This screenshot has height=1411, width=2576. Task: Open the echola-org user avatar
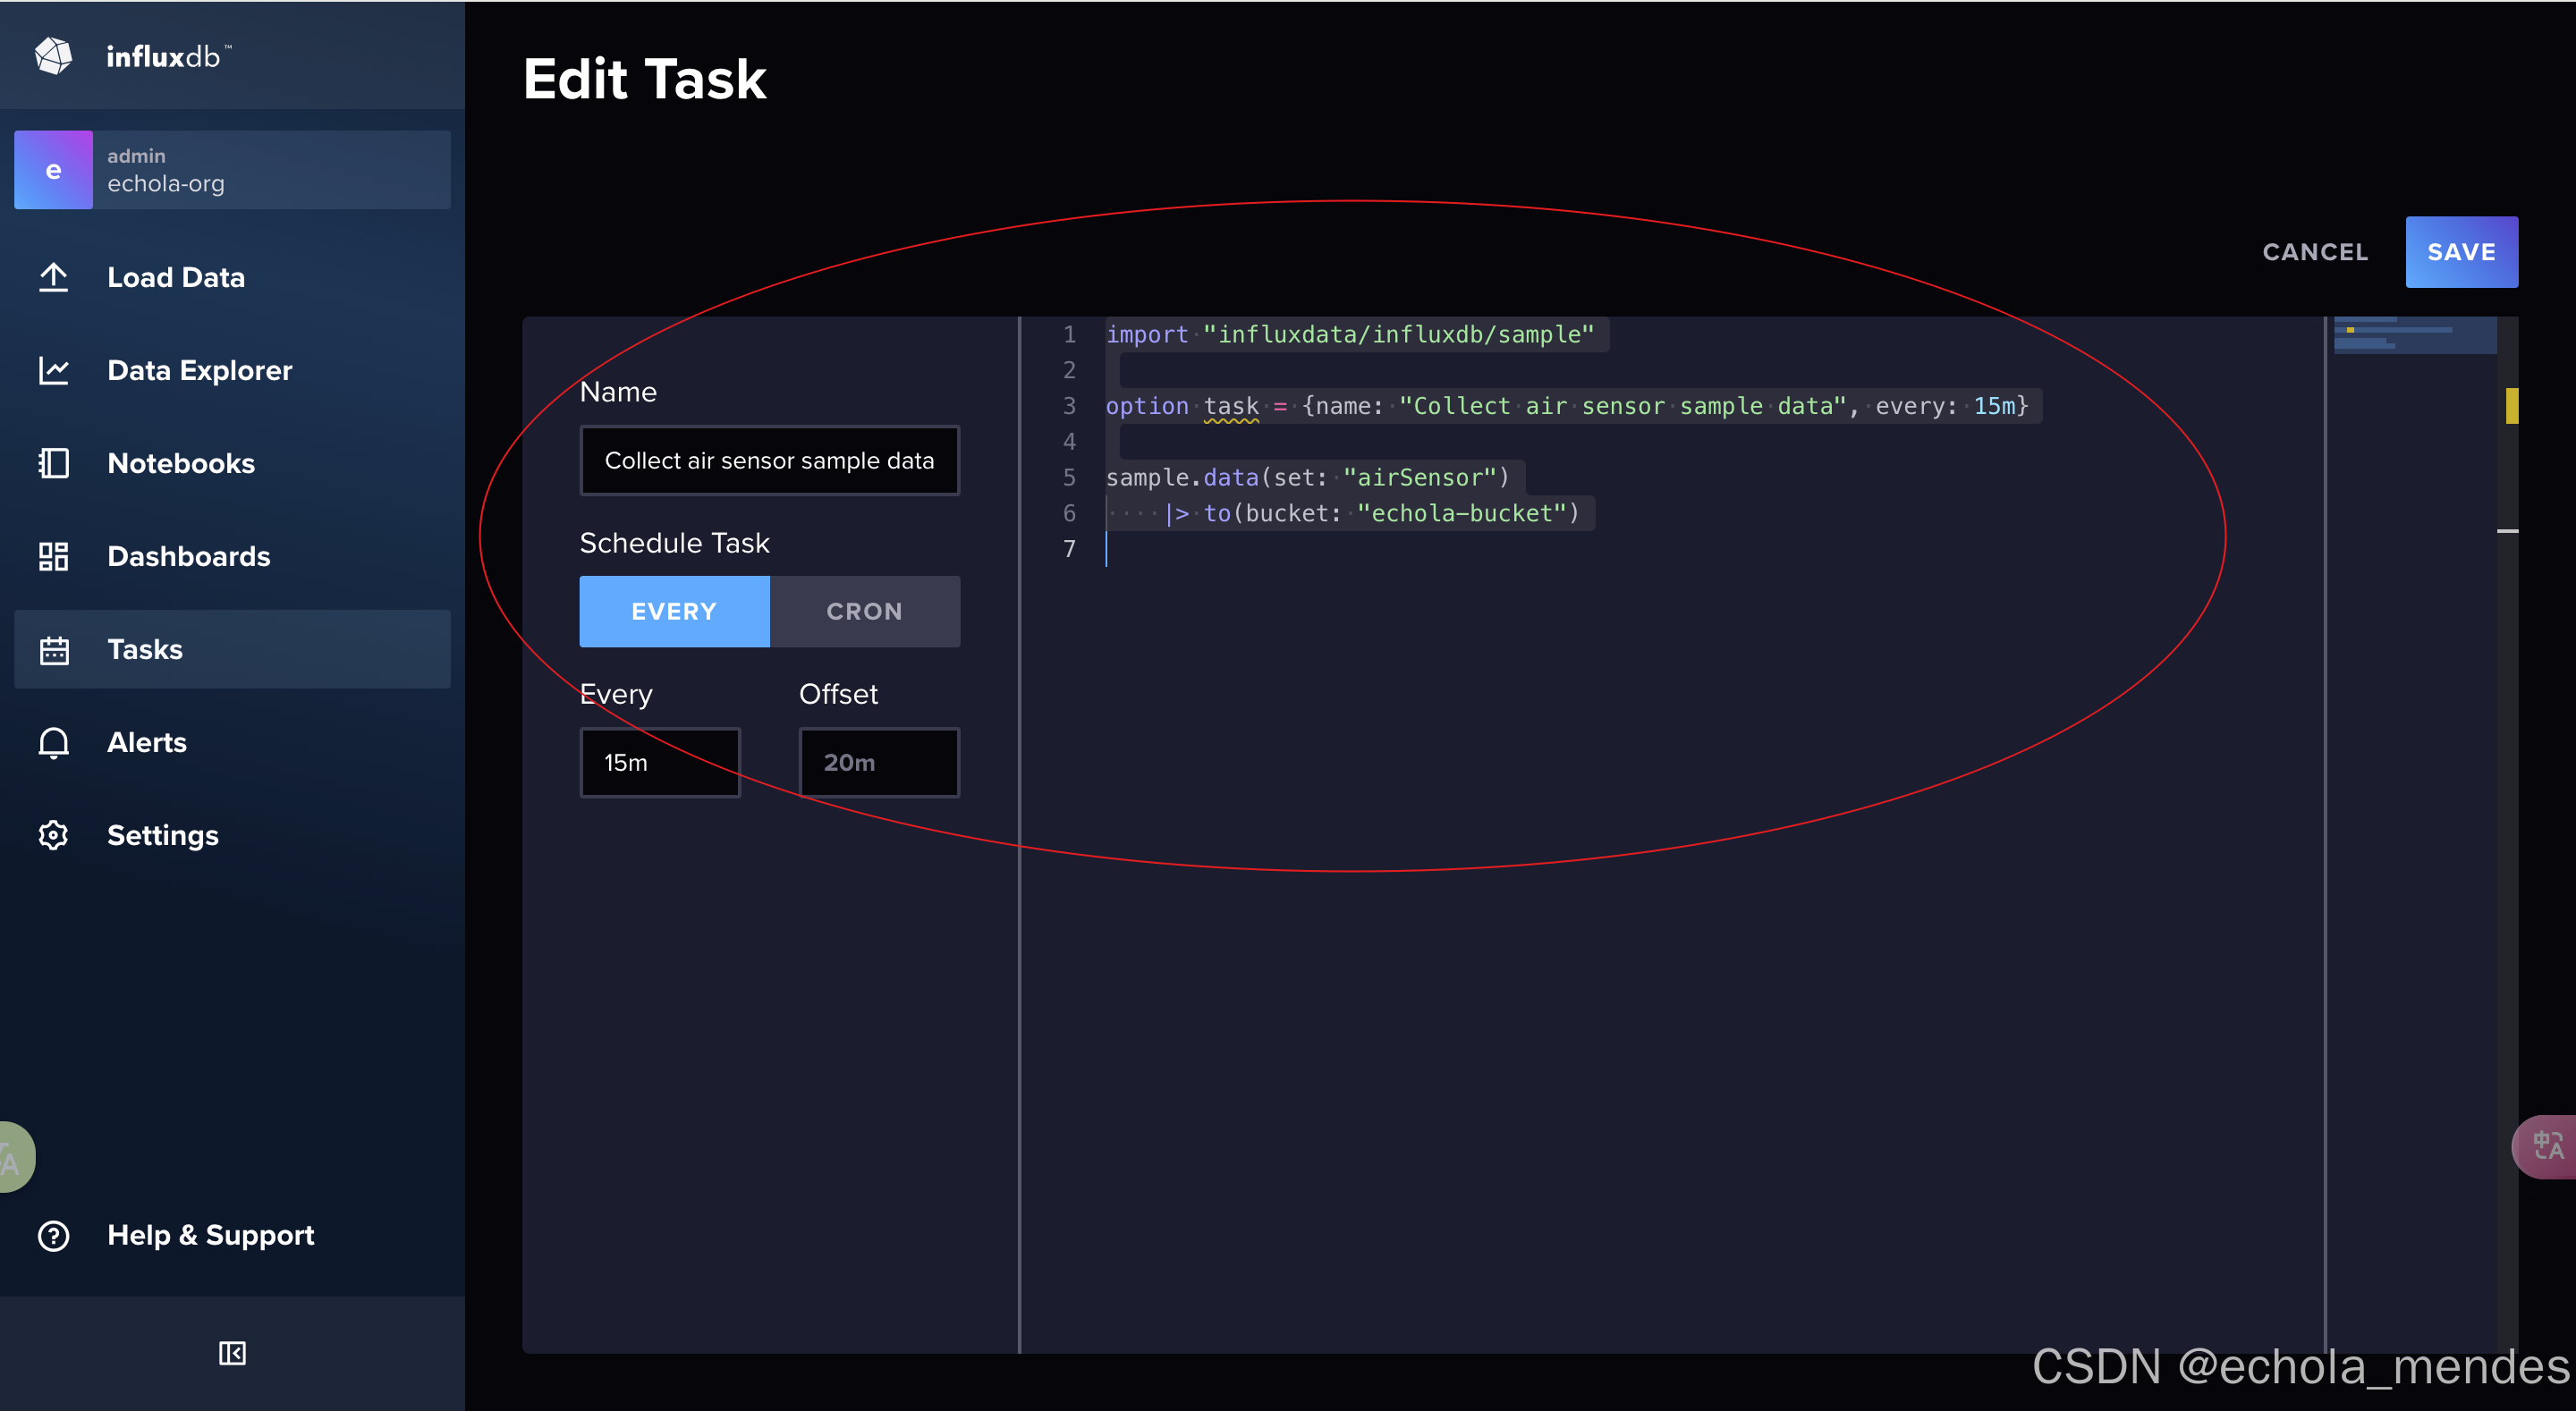pos(53,170)
